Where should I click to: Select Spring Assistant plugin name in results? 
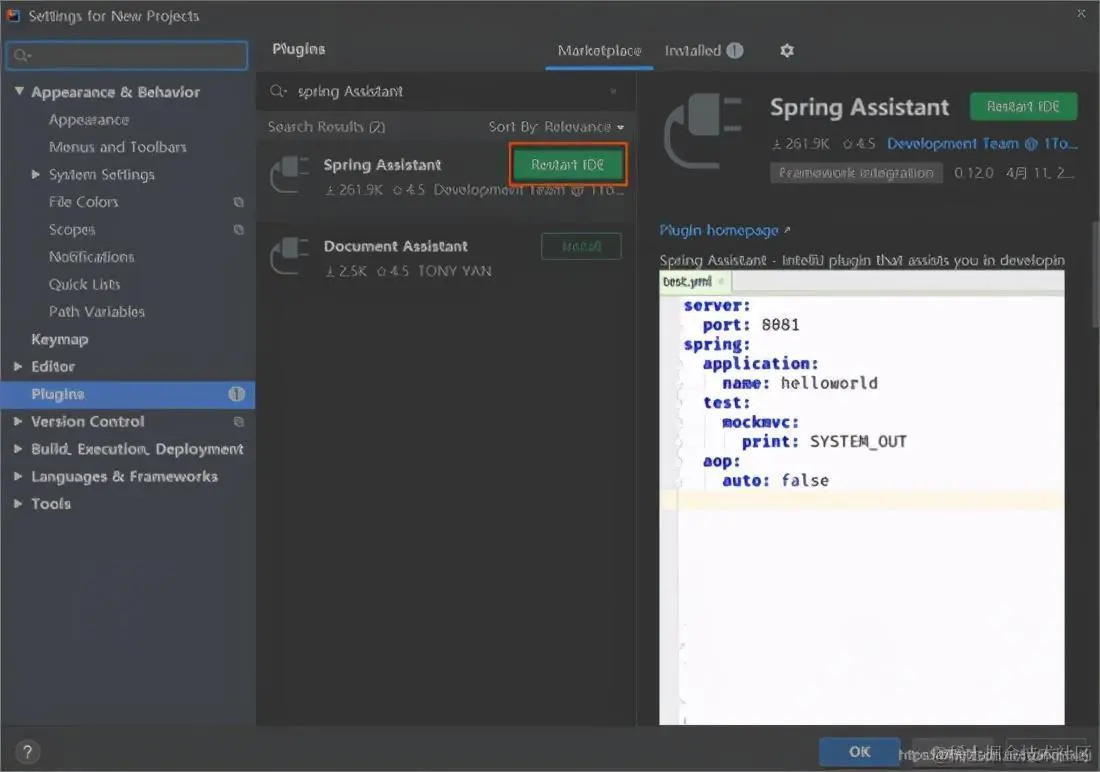tap(382, 165)
